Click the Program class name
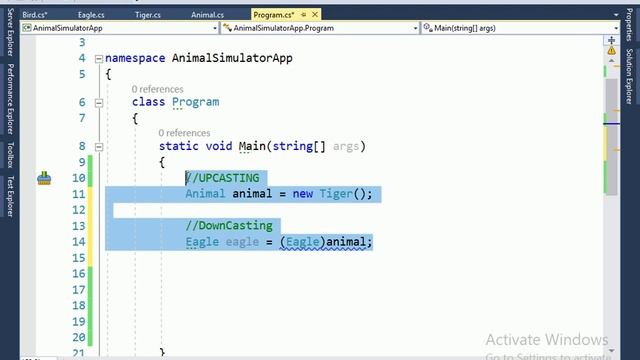Viewport: 640px width, 360px height. click(x=196, y=102)
